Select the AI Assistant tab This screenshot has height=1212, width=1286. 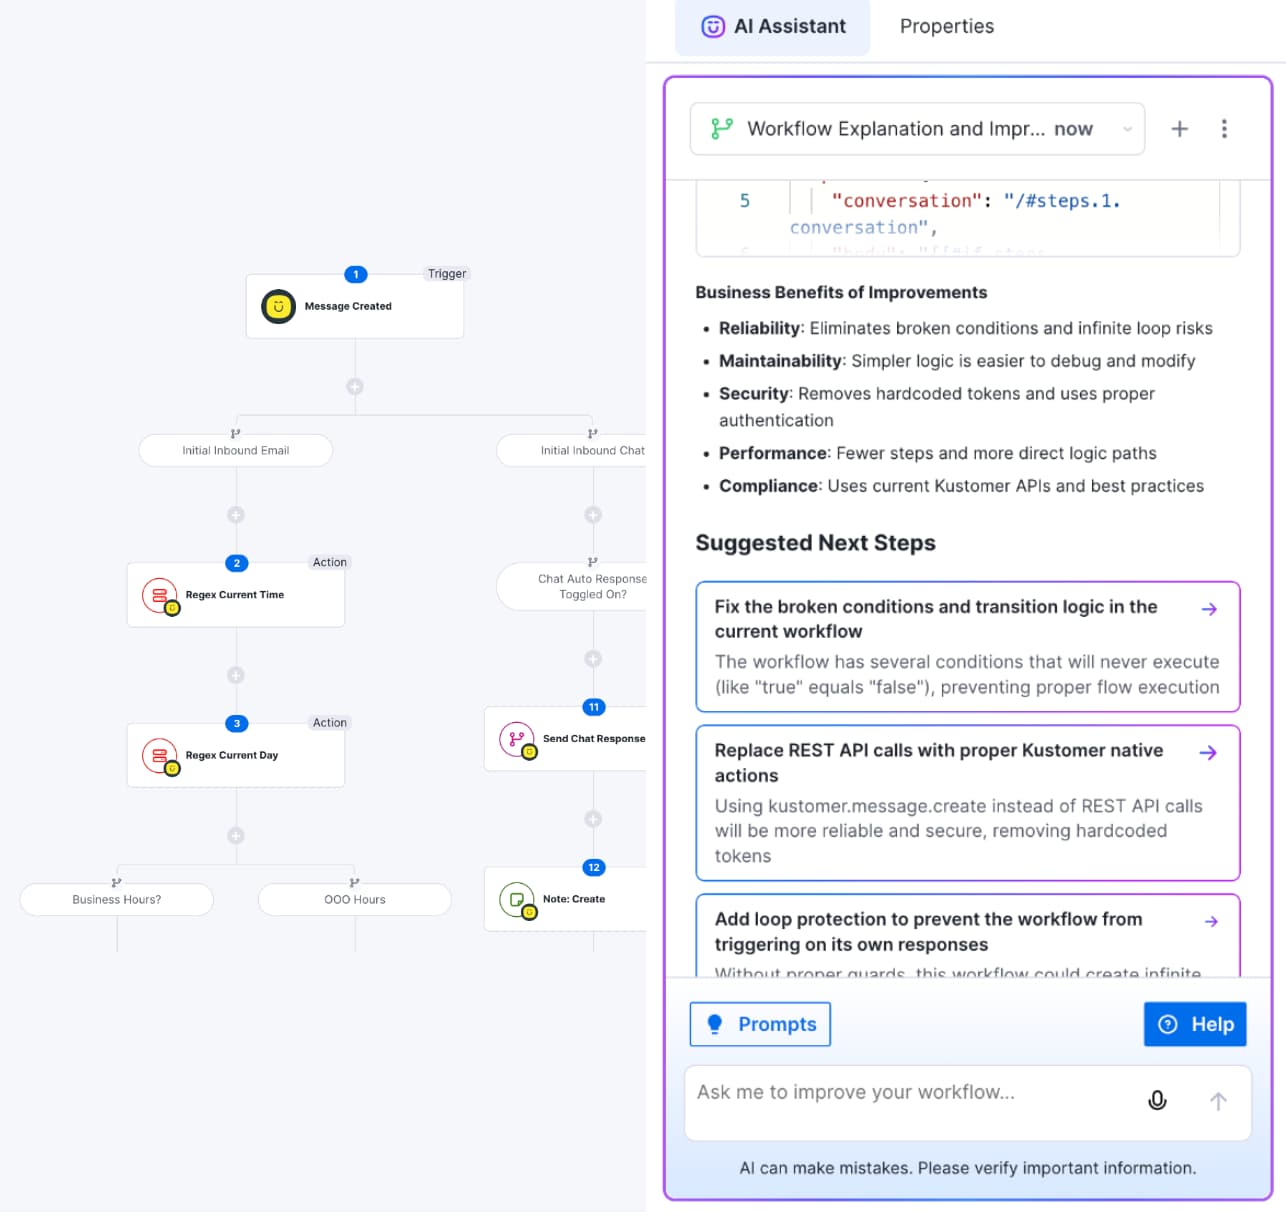(x=772, y=27)
